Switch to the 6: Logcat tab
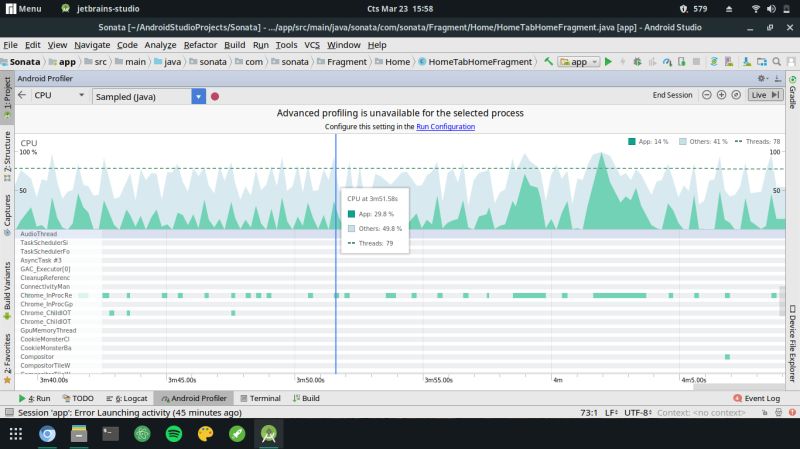The height and width of the screenshot is (449, 800). click(x=127, y=398)
